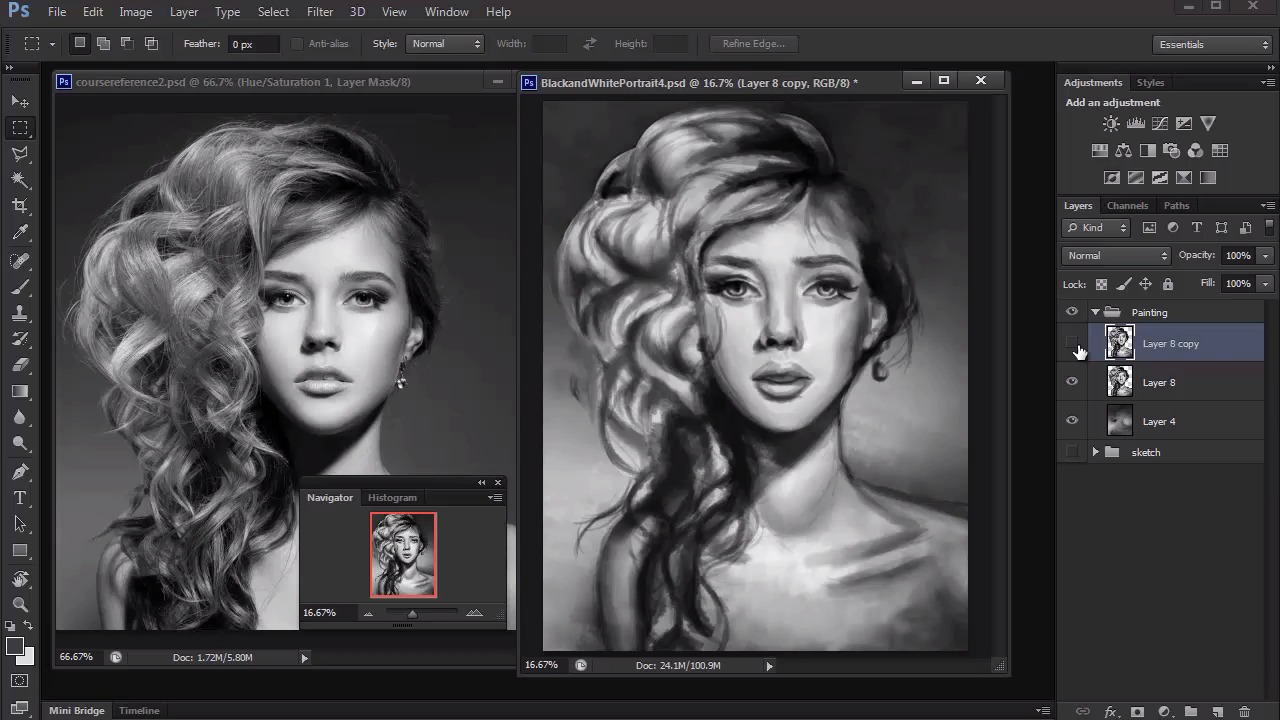Open the Histogram panel tab
1280x720 pixels.
[392, 497]
